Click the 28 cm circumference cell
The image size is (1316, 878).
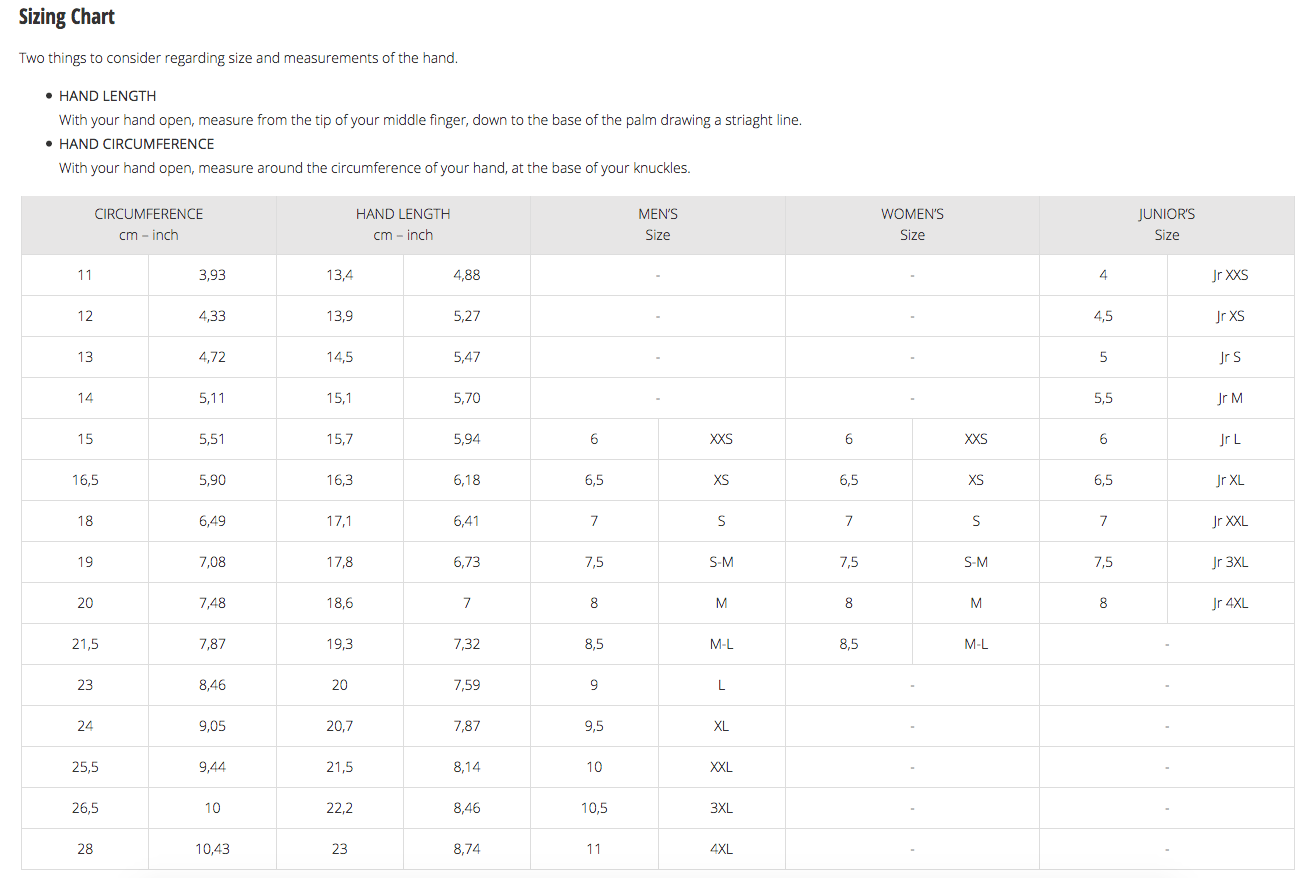(x=85, y=849)
